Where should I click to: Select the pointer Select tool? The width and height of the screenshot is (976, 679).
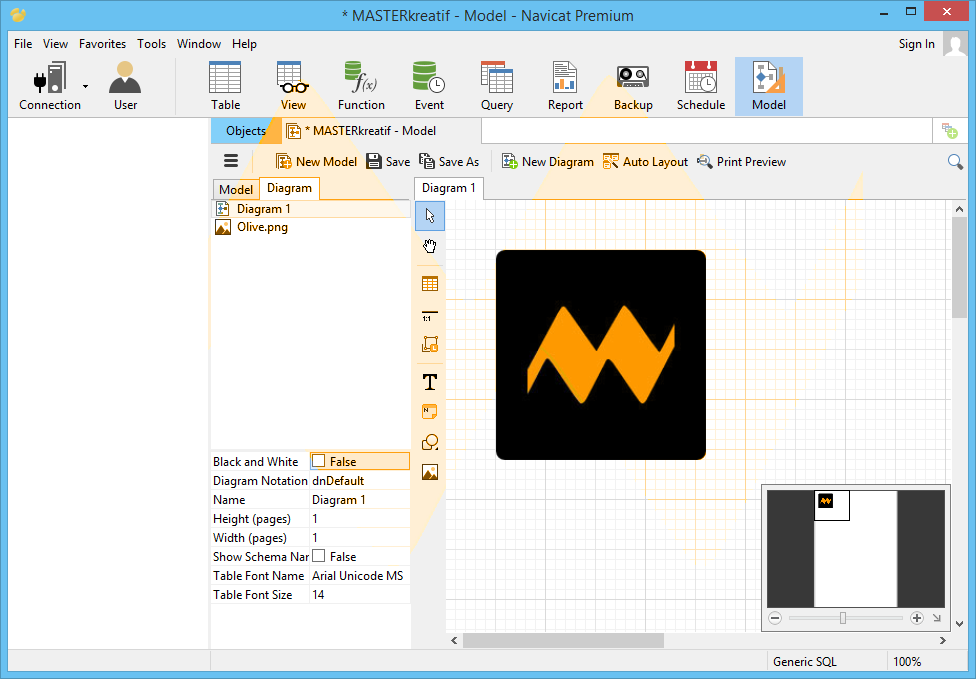coord(429,216)
